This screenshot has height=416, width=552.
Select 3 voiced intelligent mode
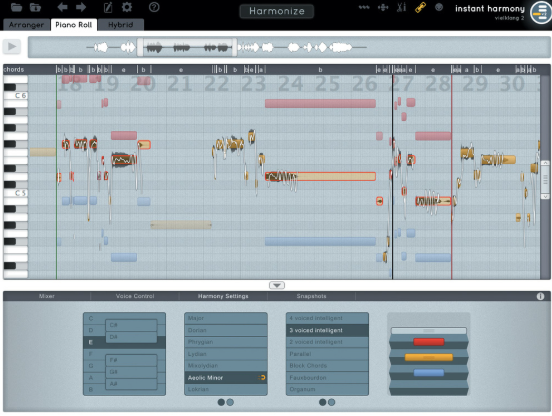327,330
